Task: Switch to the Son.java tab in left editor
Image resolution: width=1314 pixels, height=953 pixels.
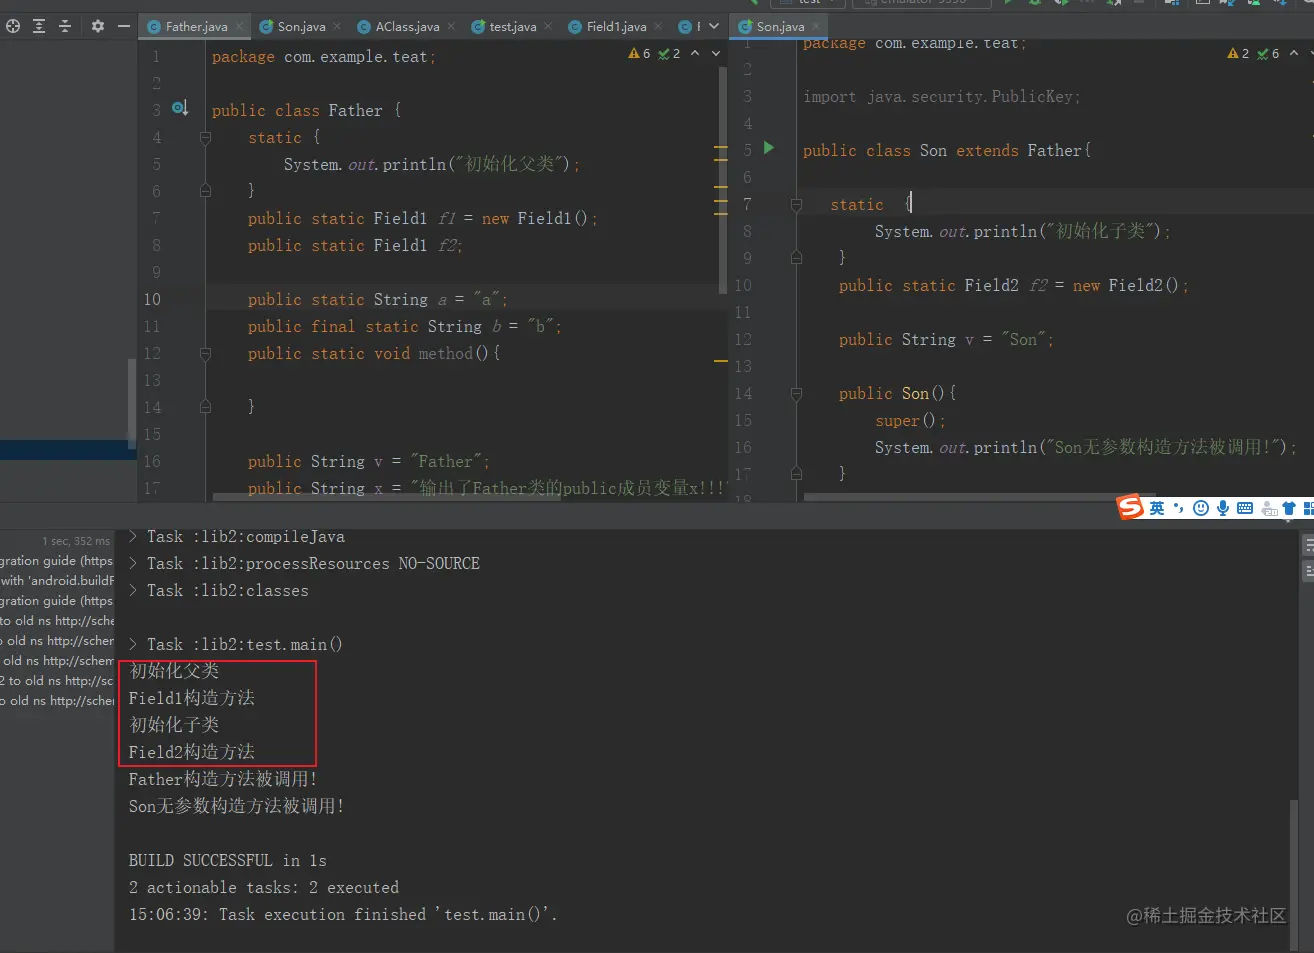Action: point(301,27)
